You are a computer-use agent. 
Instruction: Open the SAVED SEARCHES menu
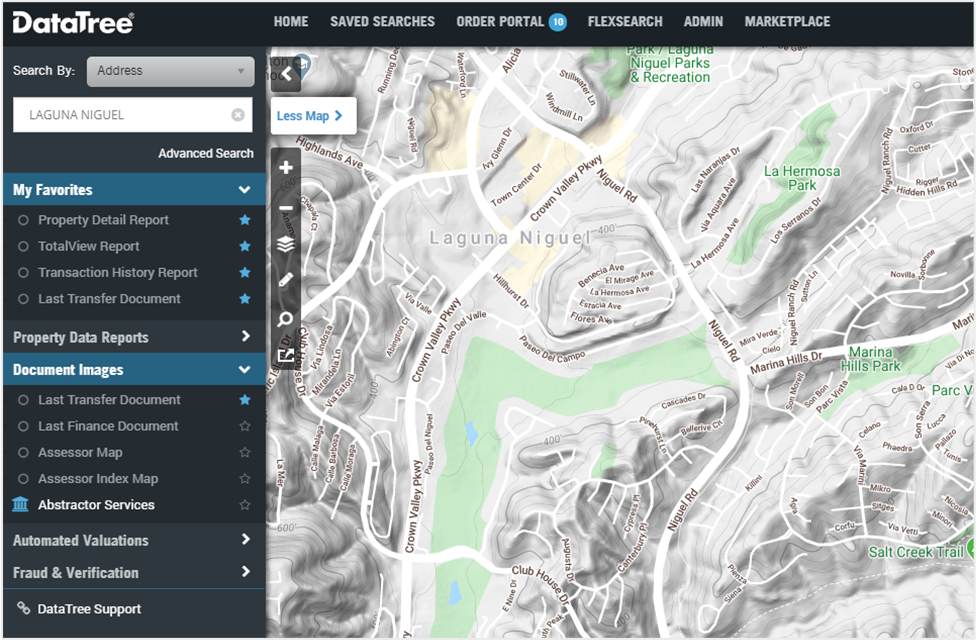tap(382, 21)
